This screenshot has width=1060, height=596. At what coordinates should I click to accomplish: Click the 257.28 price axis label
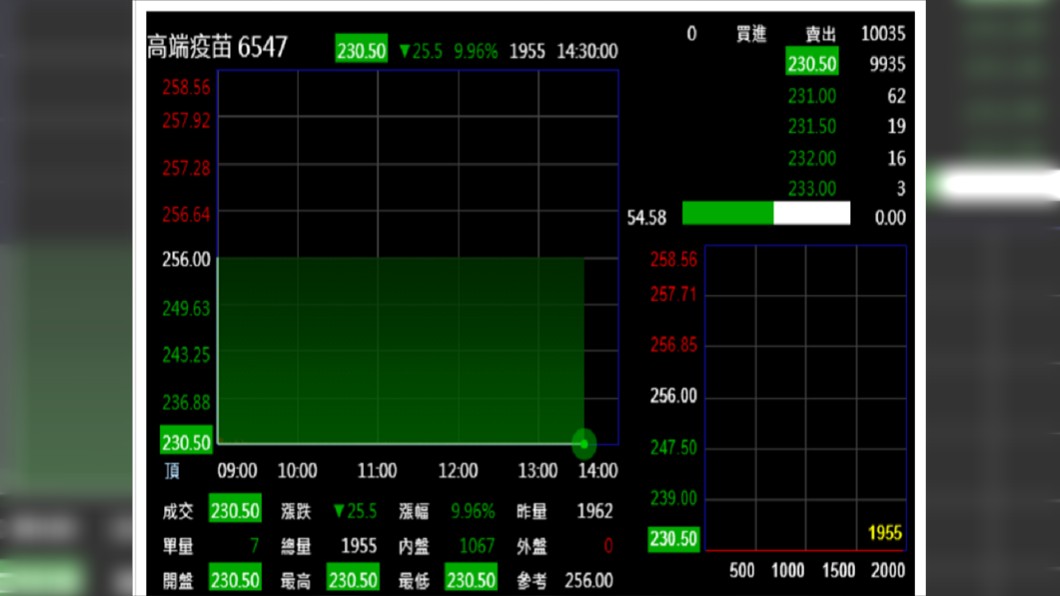coord(186,168)
